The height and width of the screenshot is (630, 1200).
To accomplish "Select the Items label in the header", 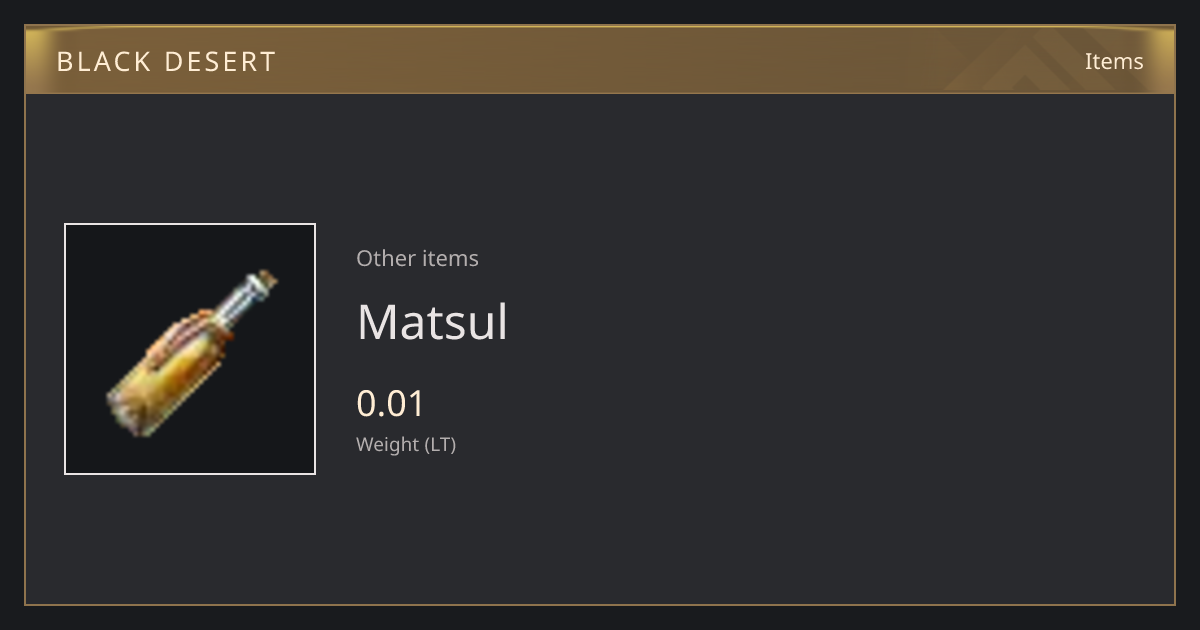I will pyautogui.click(x=1114, y=61).
